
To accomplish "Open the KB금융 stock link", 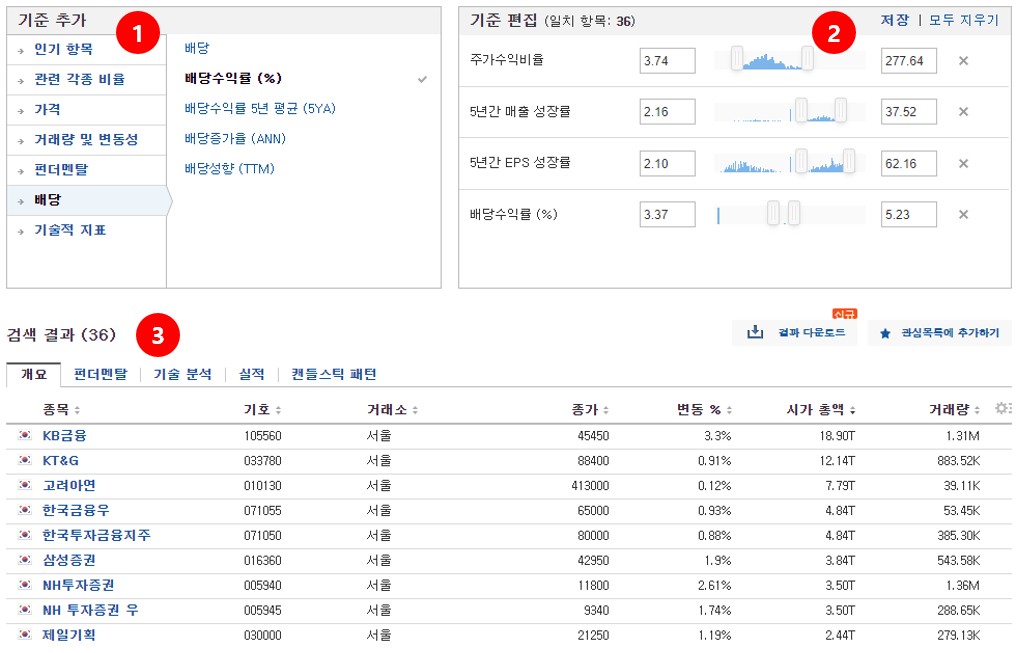I will (x=64, y=435).
